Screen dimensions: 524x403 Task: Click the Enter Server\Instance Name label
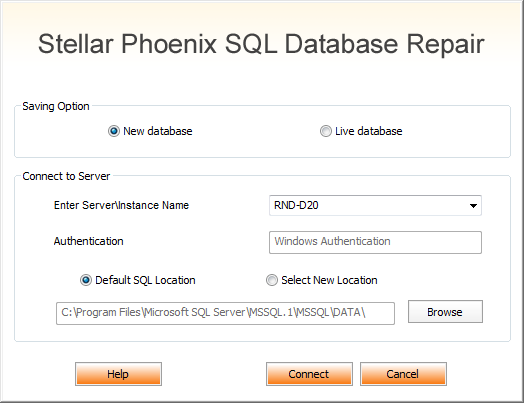click(x=121, y=205)
